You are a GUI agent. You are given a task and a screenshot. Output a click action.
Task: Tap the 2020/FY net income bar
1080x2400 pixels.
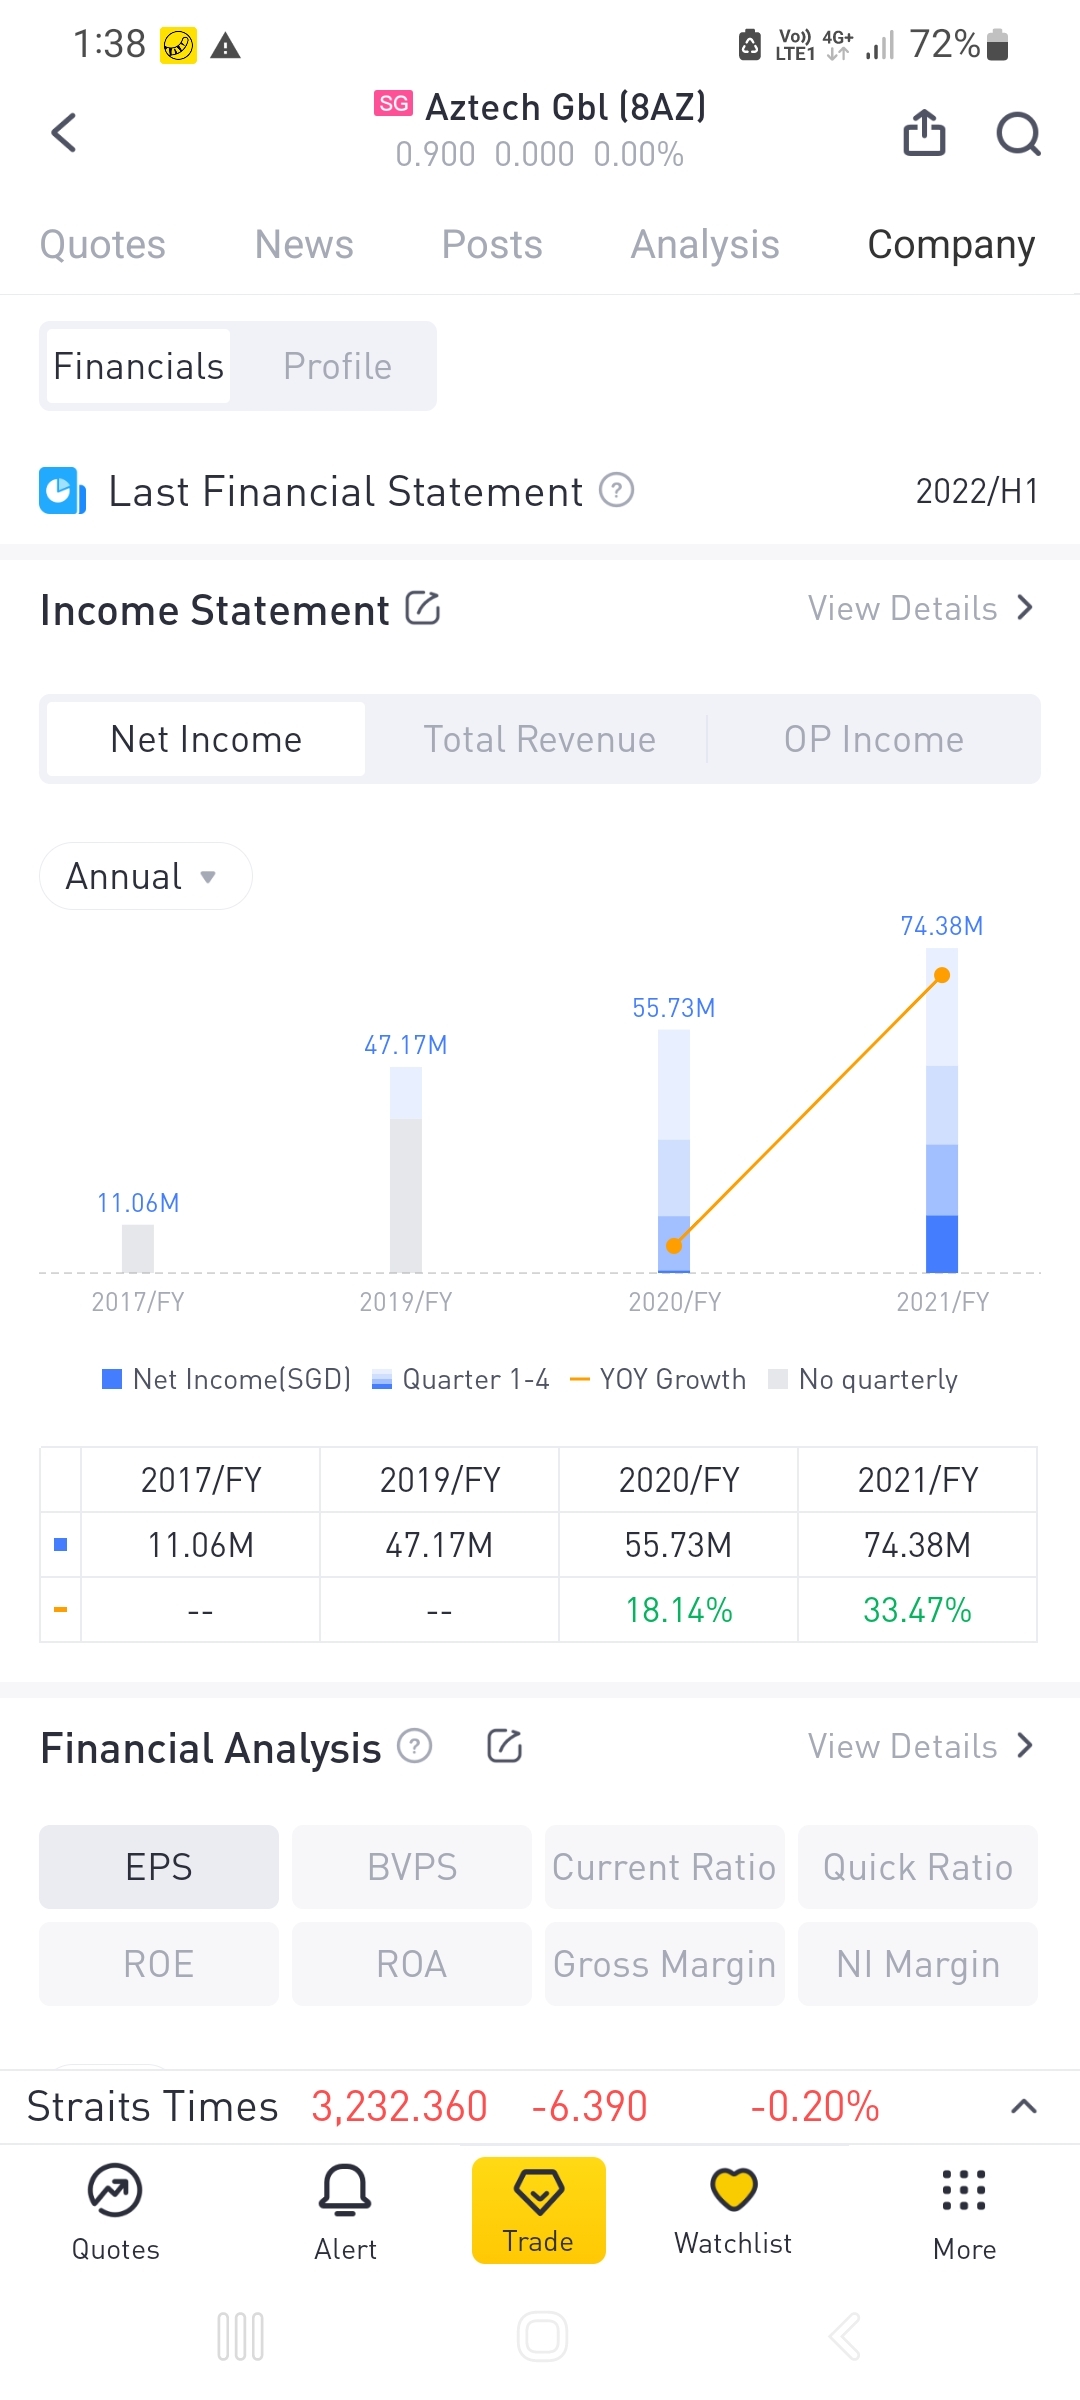click(674, 1151)
